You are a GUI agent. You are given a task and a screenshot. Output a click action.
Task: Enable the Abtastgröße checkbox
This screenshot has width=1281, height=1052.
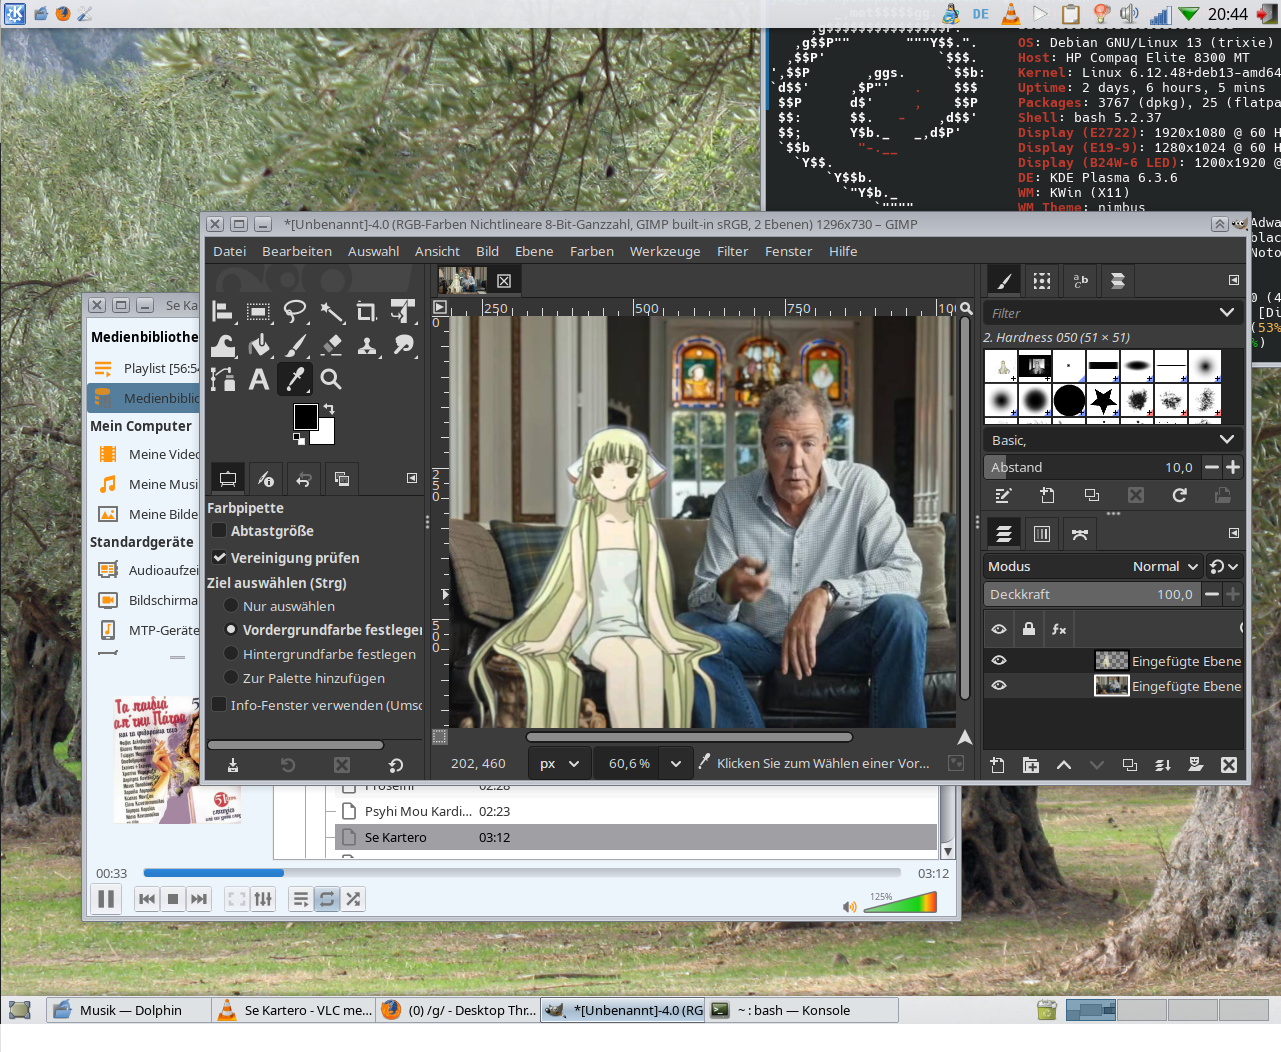click(x=219, y=531)
